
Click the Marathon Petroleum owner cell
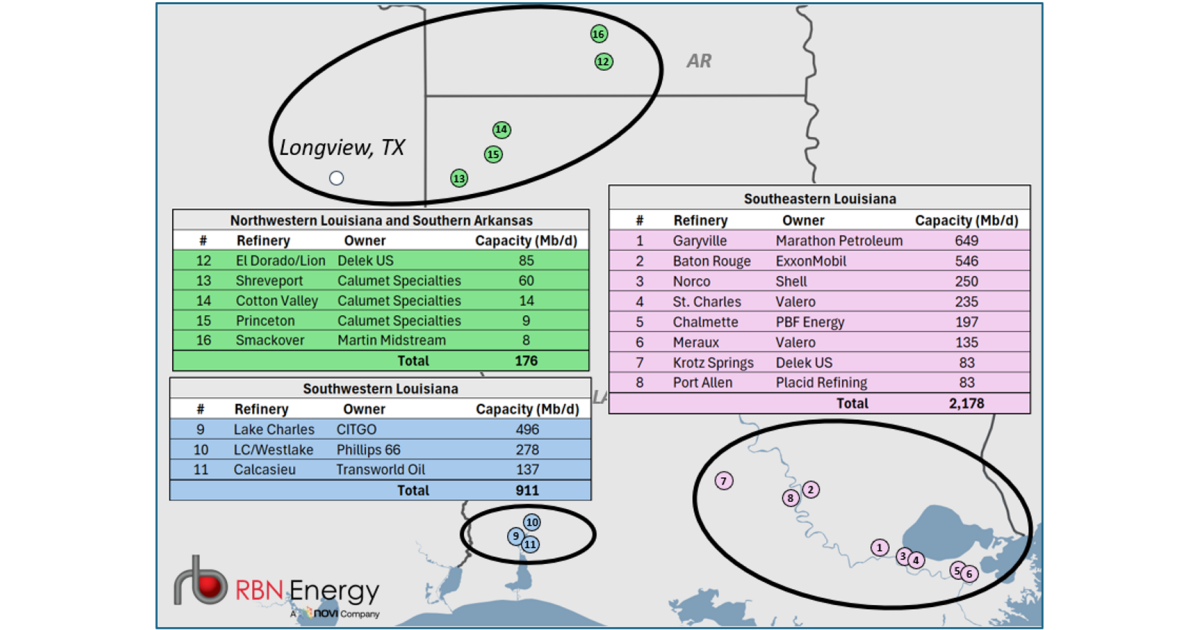839,240
